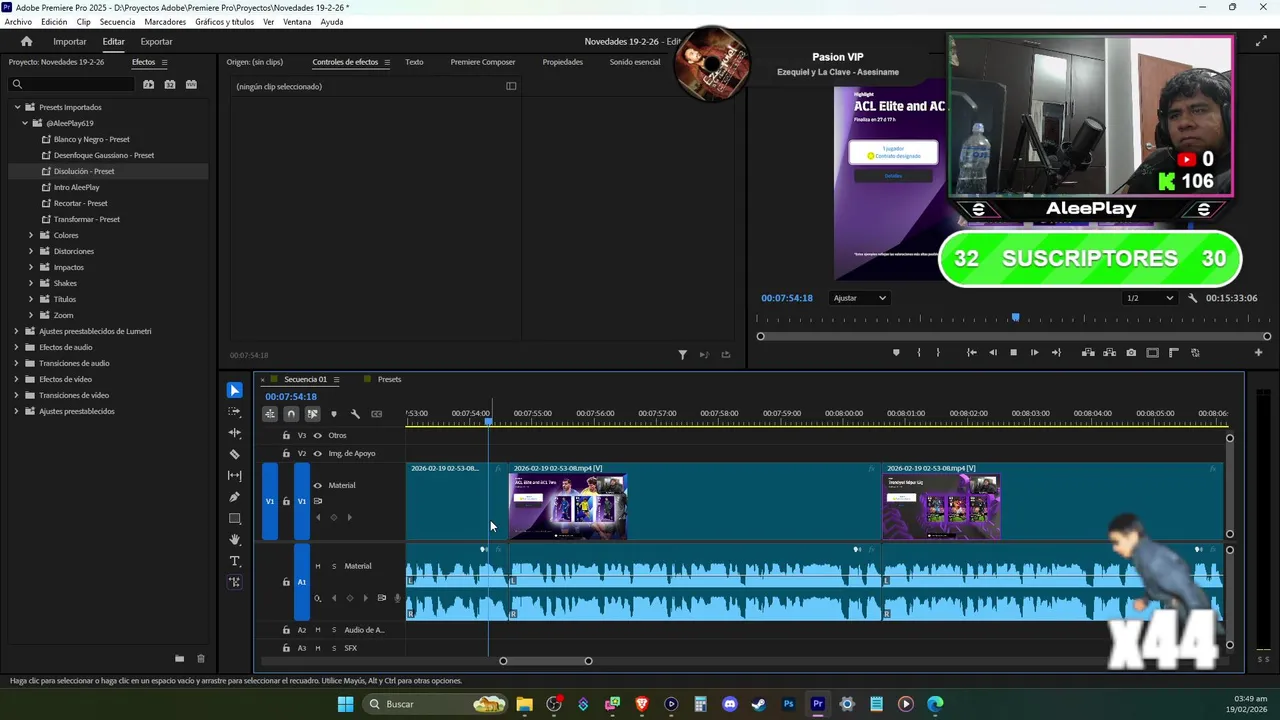
Task: Add marker using timeline marker icon
Action: pyautogui.click(x=333, y=414)
